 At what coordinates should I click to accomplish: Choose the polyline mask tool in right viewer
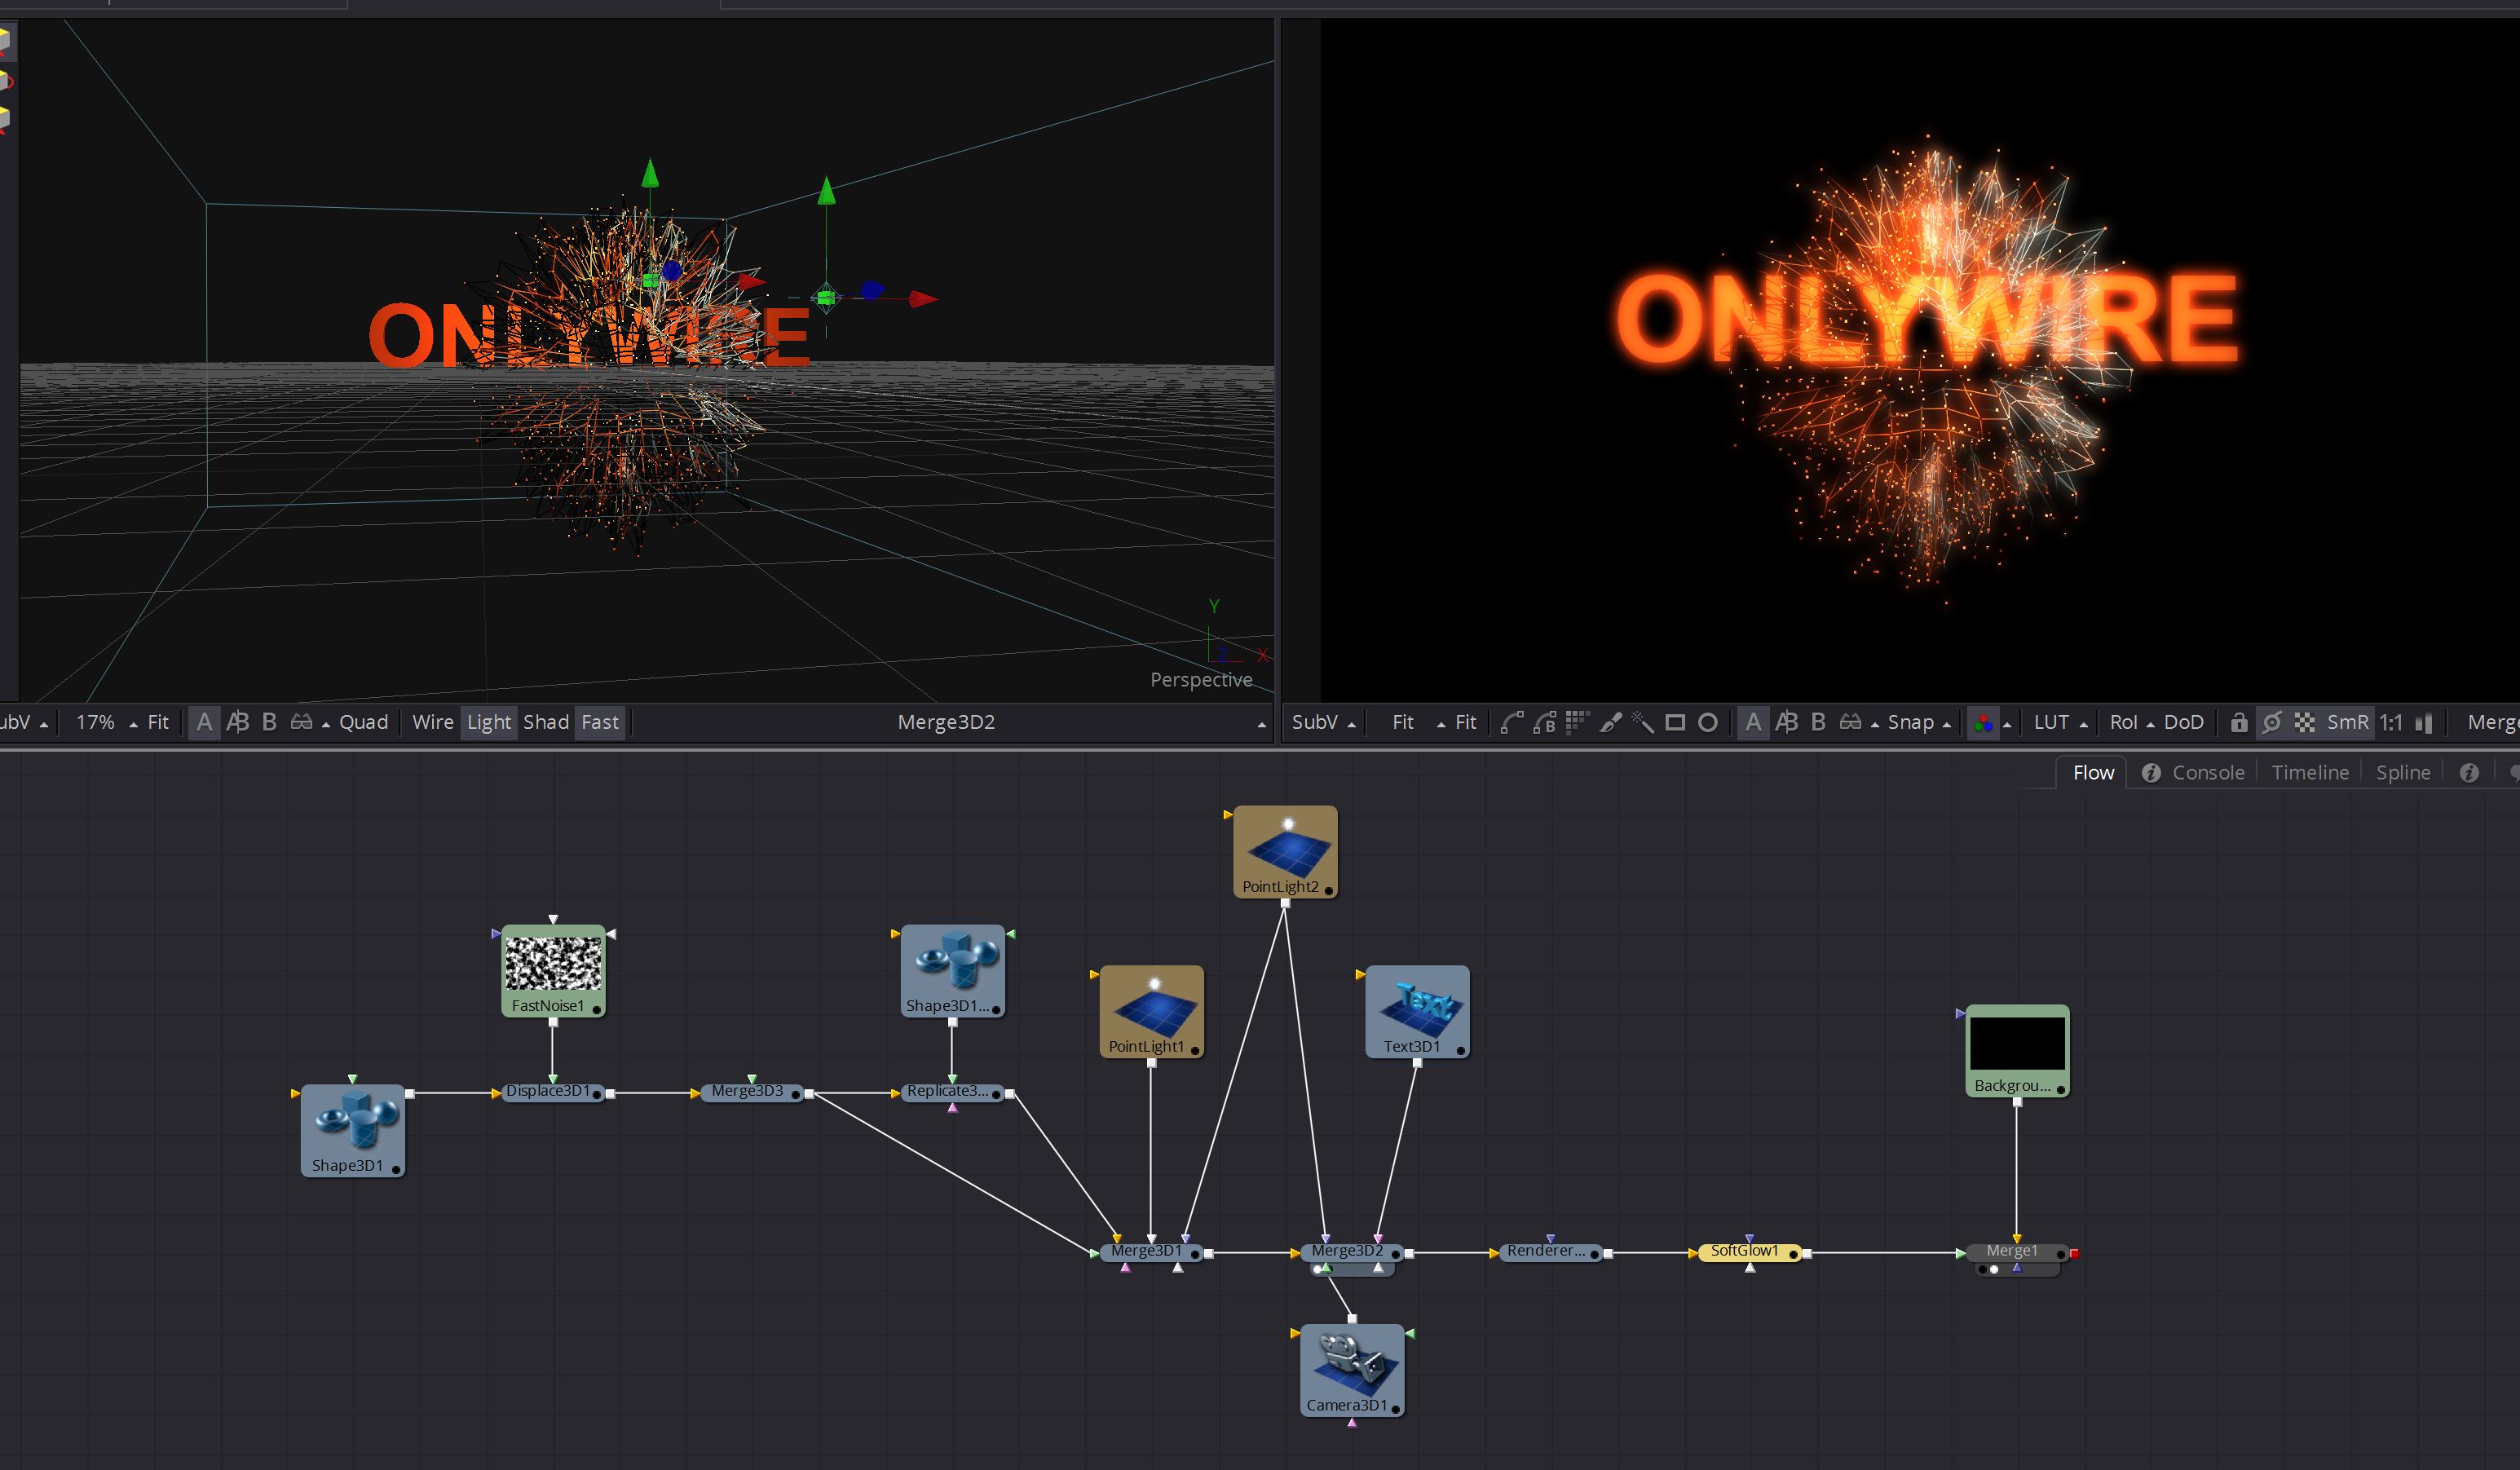pos(1512,722)
